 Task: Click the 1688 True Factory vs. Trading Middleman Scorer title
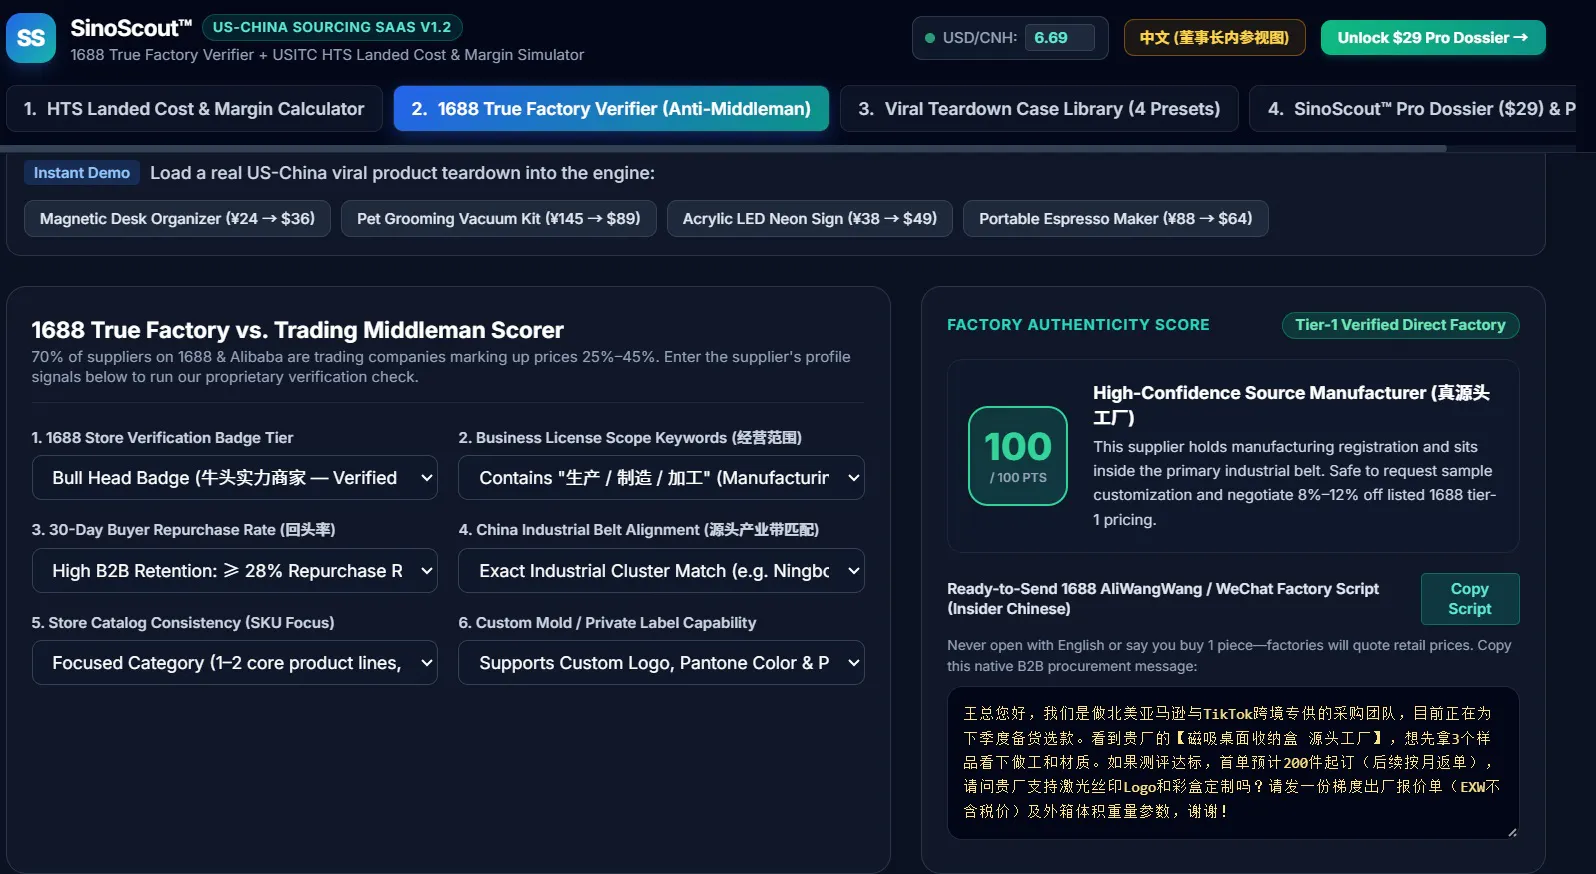(x=297, y=330)
